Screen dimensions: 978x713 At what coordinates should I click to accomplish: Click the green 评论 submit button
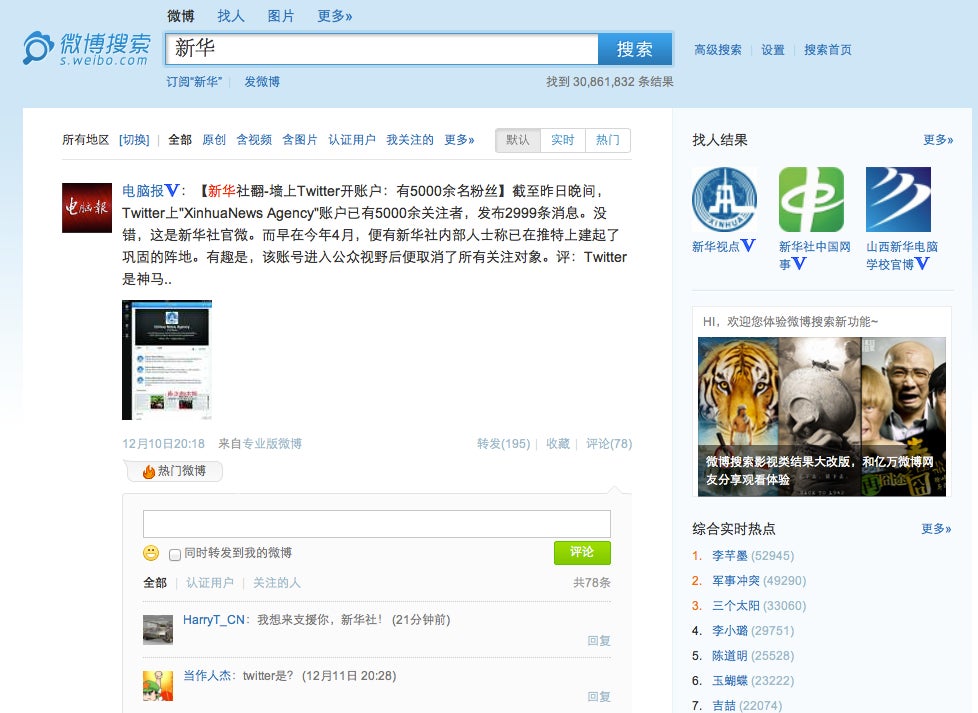582,552
